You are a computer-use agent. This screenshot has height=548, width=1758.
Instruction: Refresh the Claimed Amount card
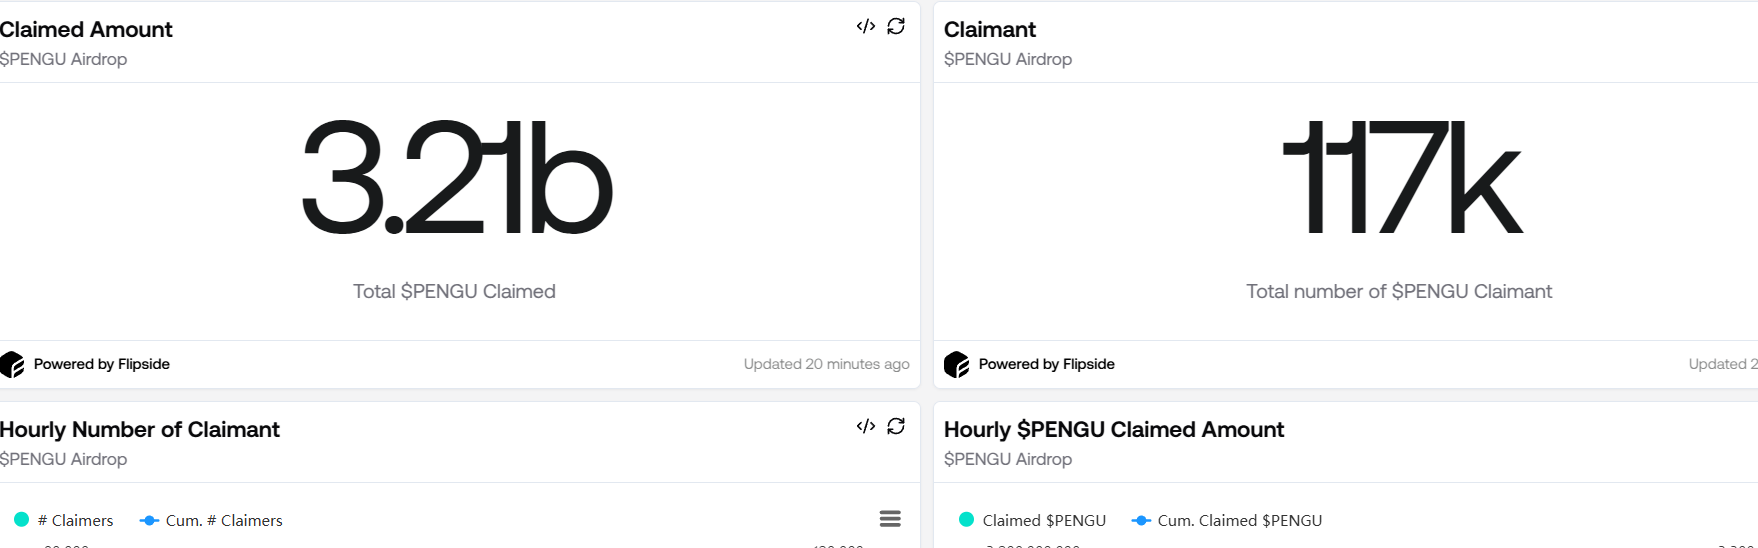(x=896, y=26)
